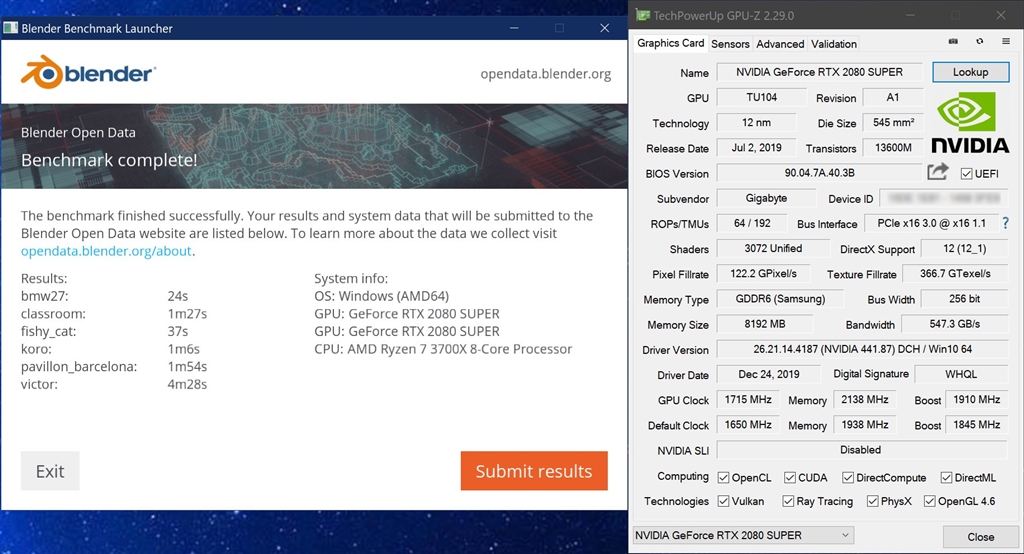Click the Bandwidth value 547.3 GB/s
This screenshot has width=1024, height=554.
tap(954, 324)
